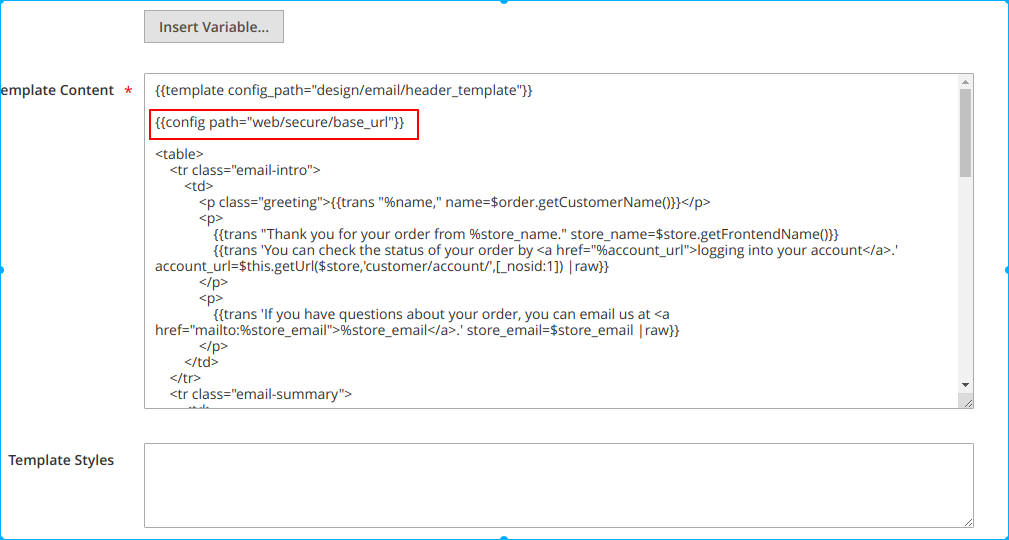The width and height of the screenshot is (1009, 540).
Task: Click the Template Content field label
Action: (57, 91)
